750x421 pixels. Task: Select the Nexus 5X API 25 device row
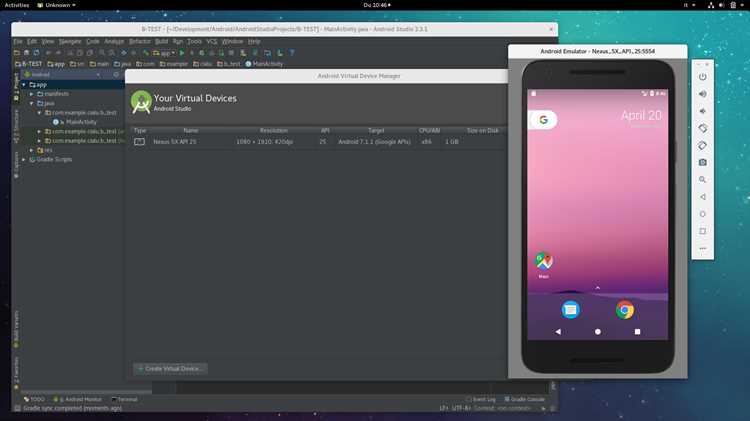316,142
